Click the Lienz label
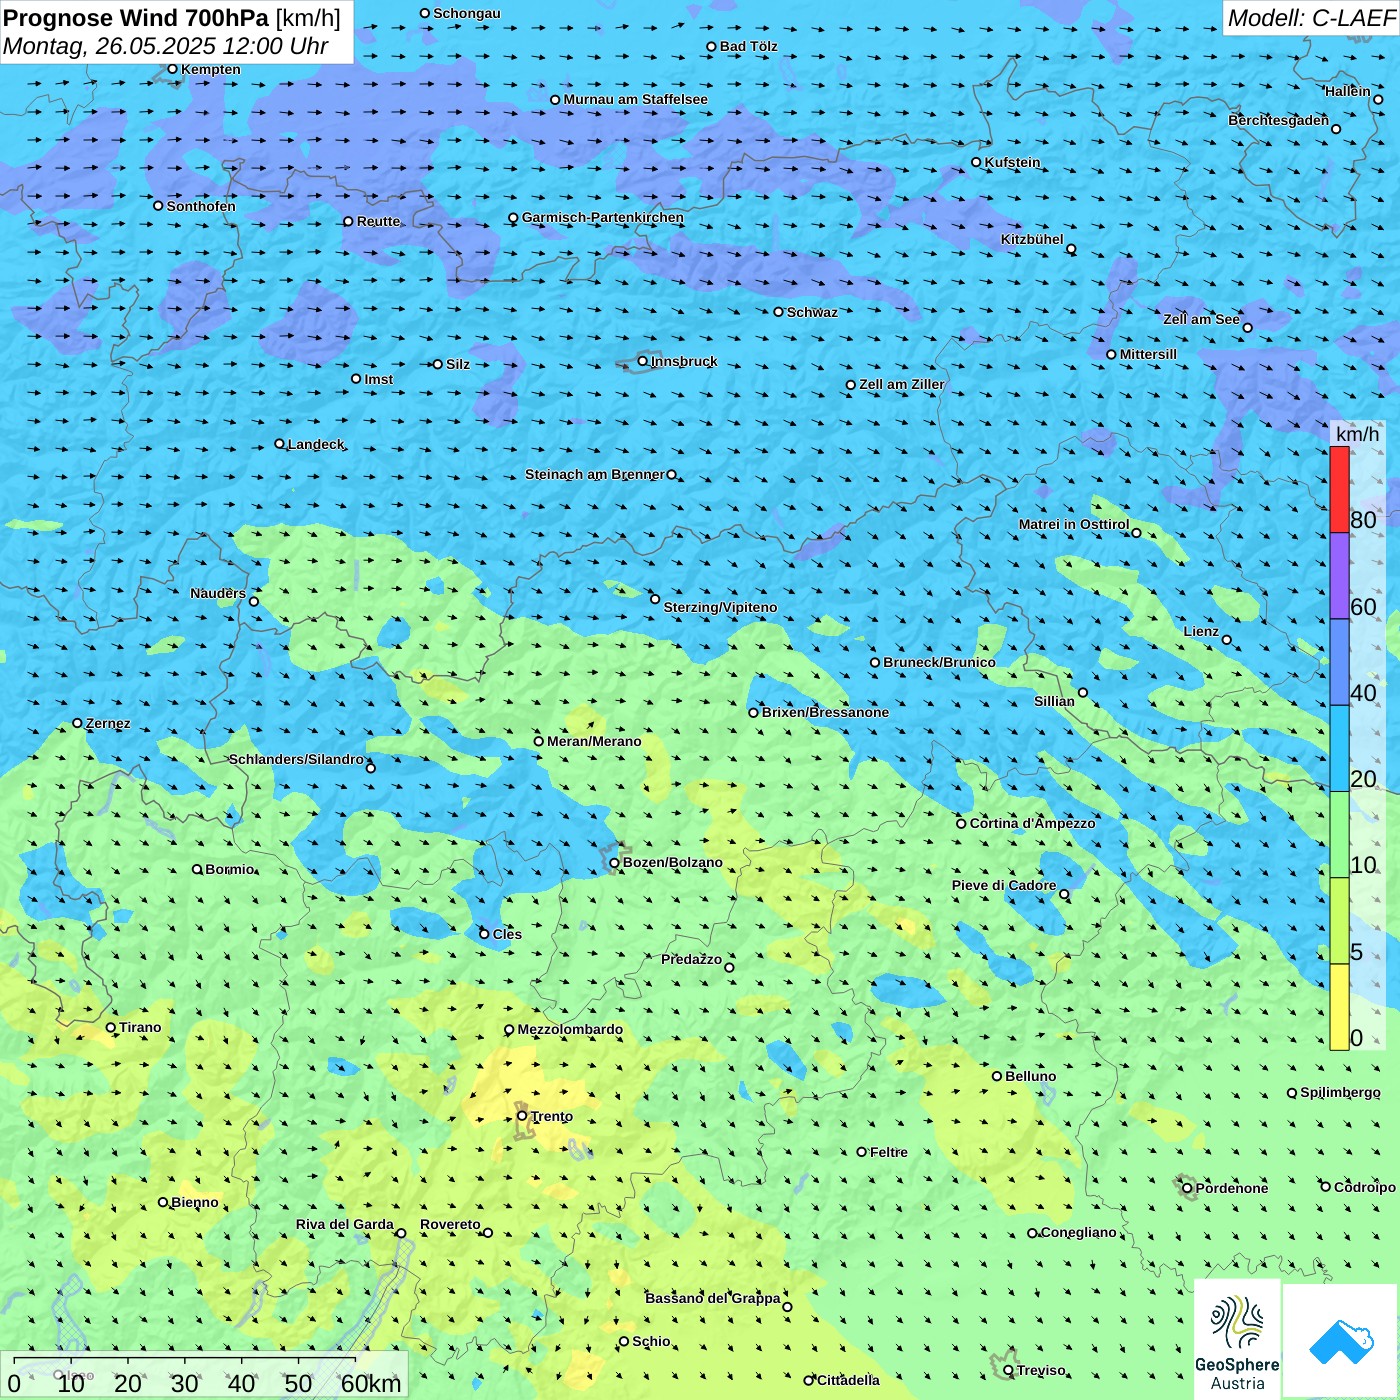 [x=1201, y=631]
